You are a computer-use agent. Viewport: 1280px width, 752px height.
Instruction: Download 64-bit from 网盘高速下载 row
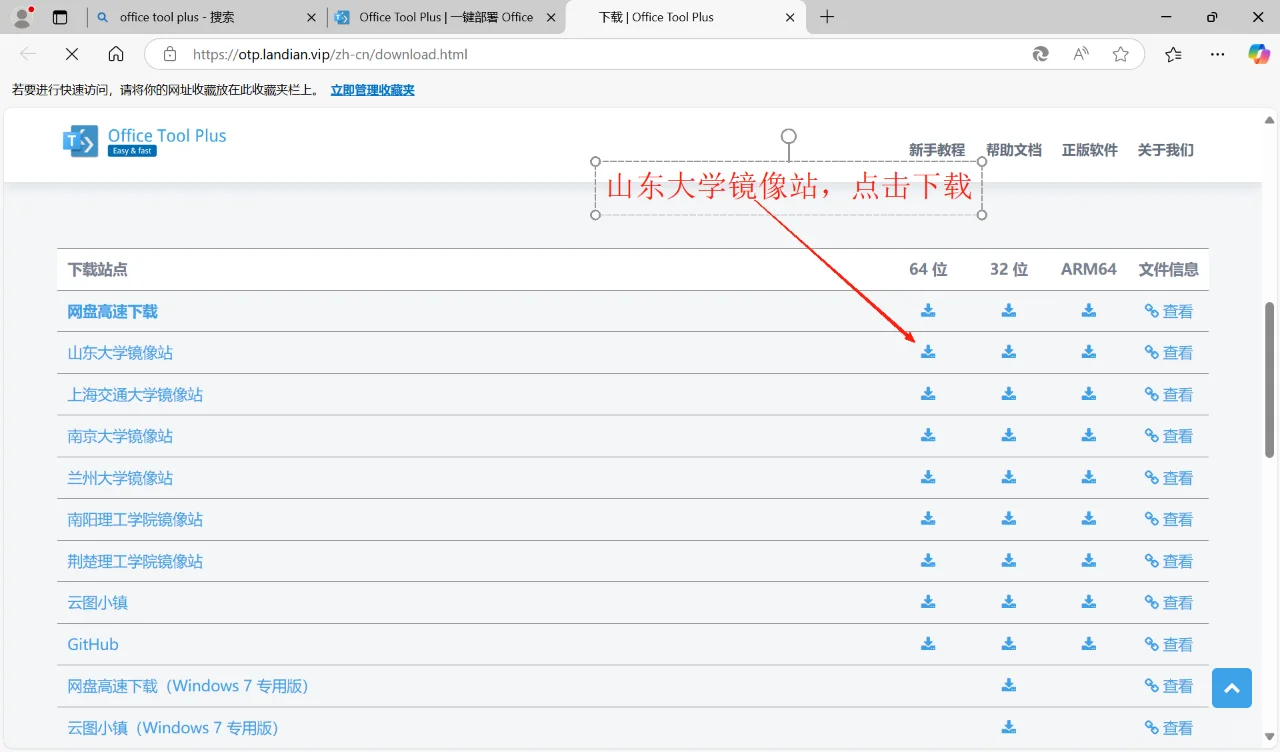(x=928, y=311)
